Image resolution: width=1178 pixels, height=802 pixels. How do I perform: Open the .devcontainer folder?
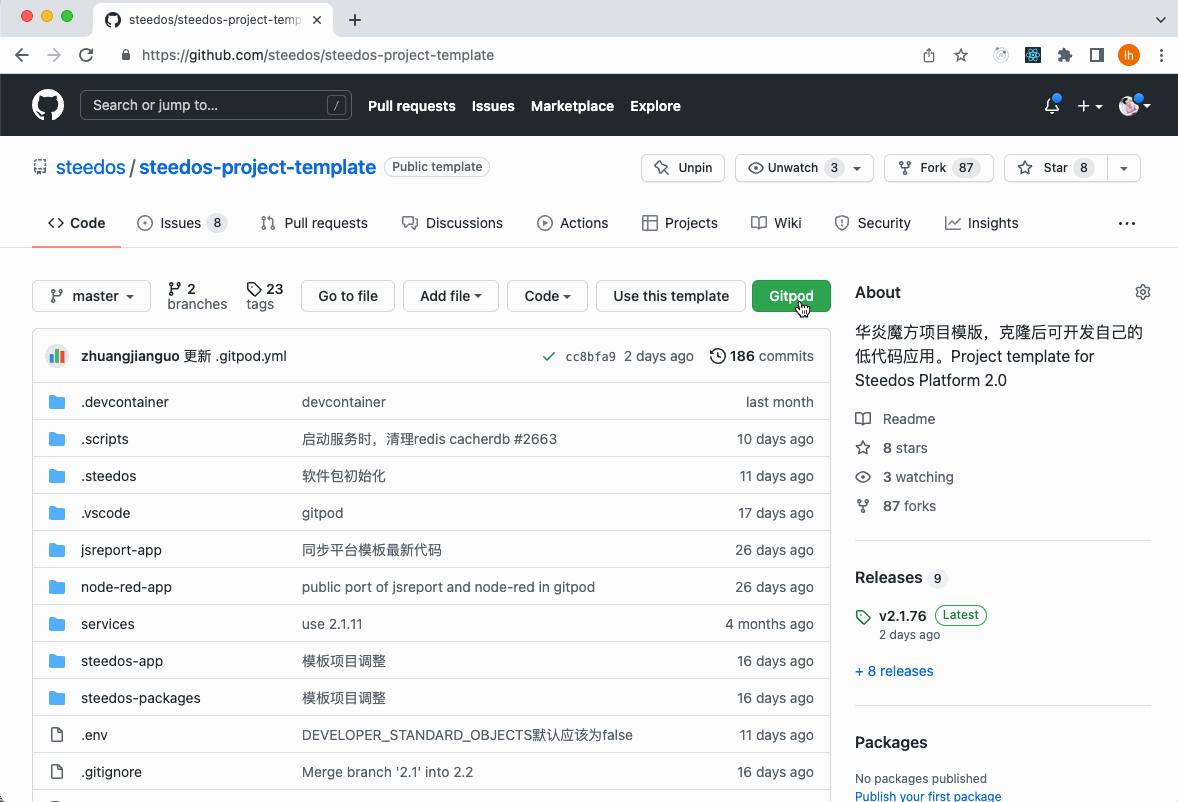[x=125, y=402]
